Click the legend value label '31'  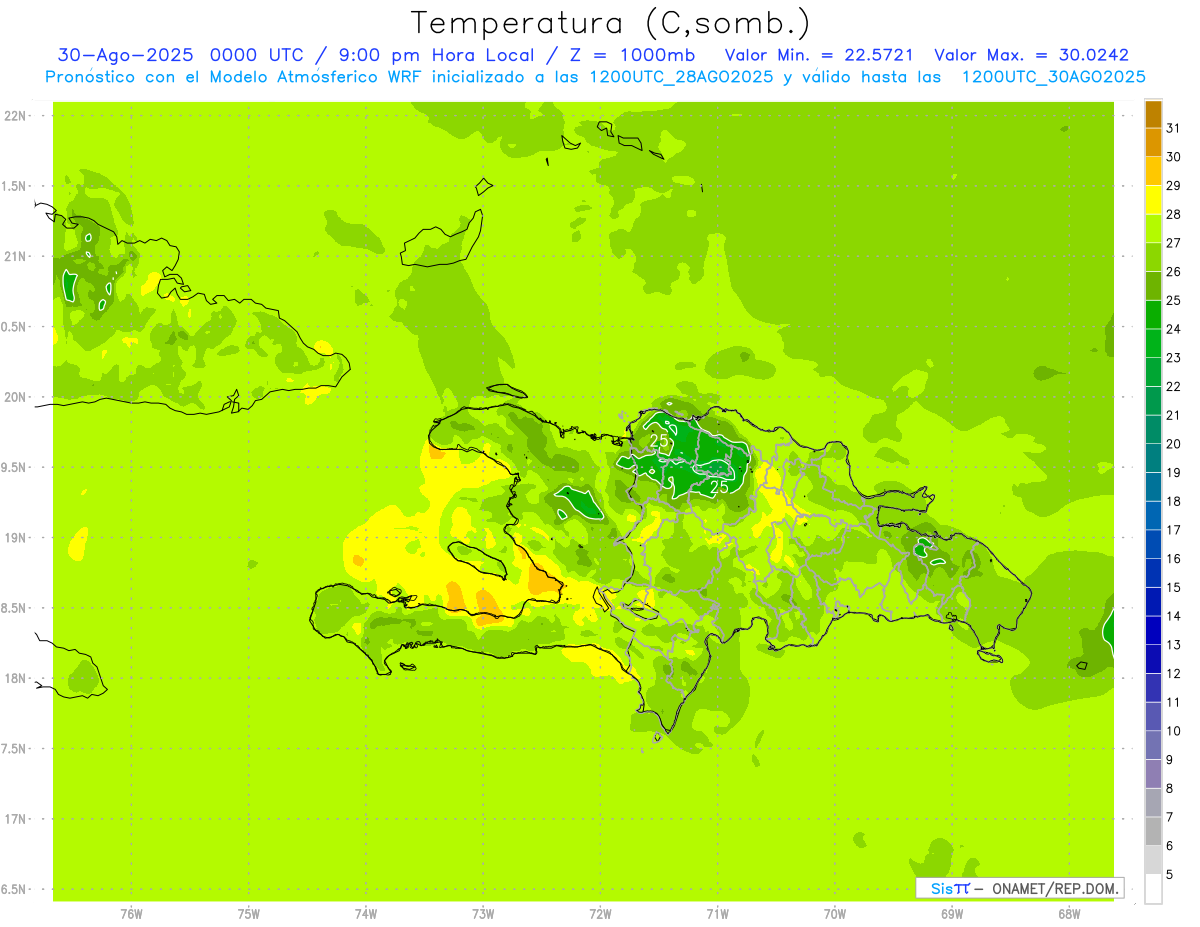click(x=1173, y=129)
